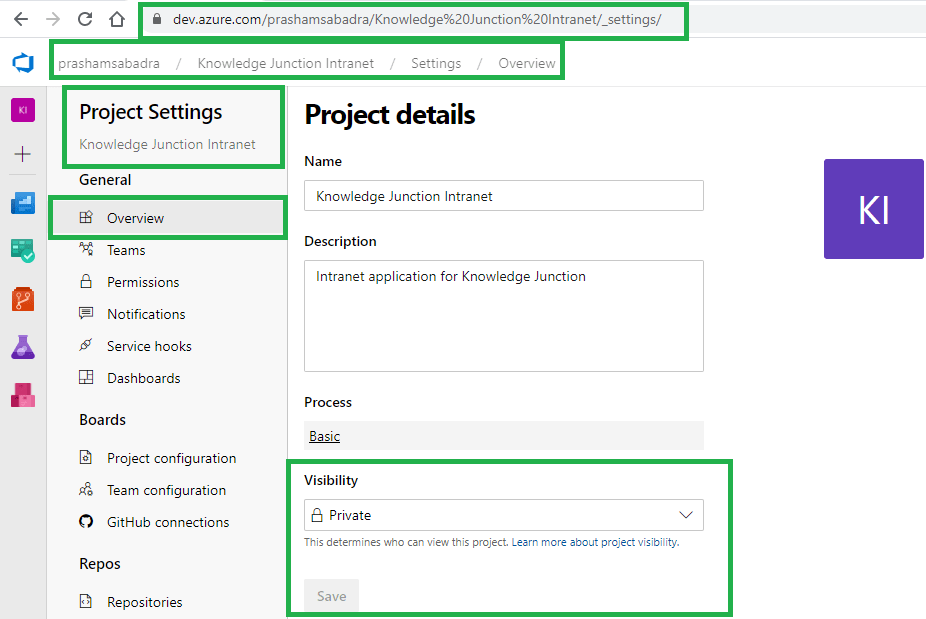Click the Notifications chat icon
Viewport: 926px width, 619px height.
click(86, 313)
